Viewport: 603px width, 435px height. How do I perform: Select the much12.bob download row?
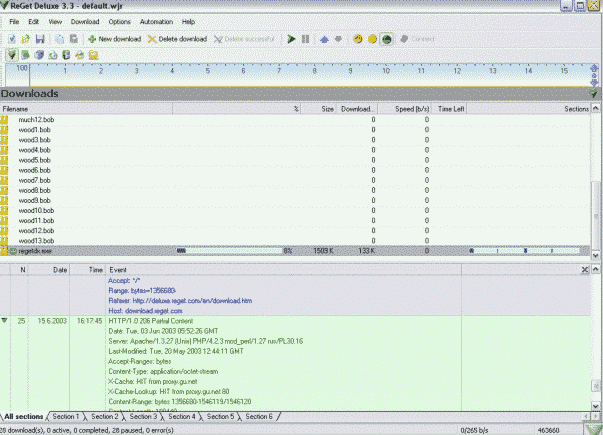coord(295,120)
